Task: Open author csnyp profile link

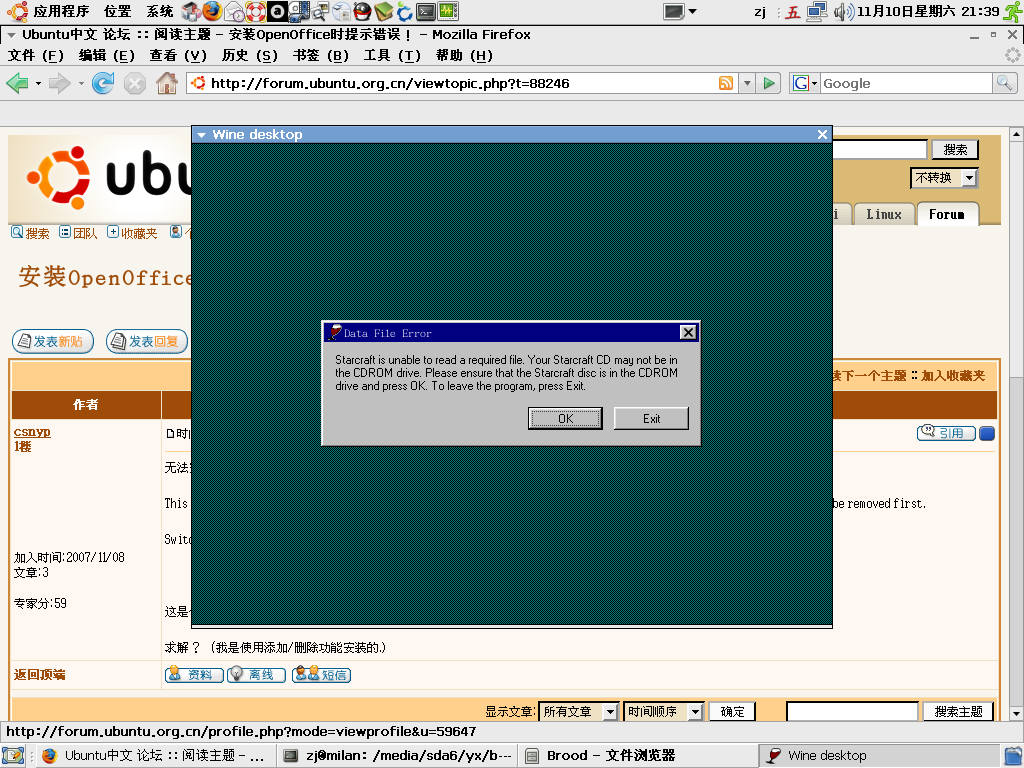Action: [32, 432]
